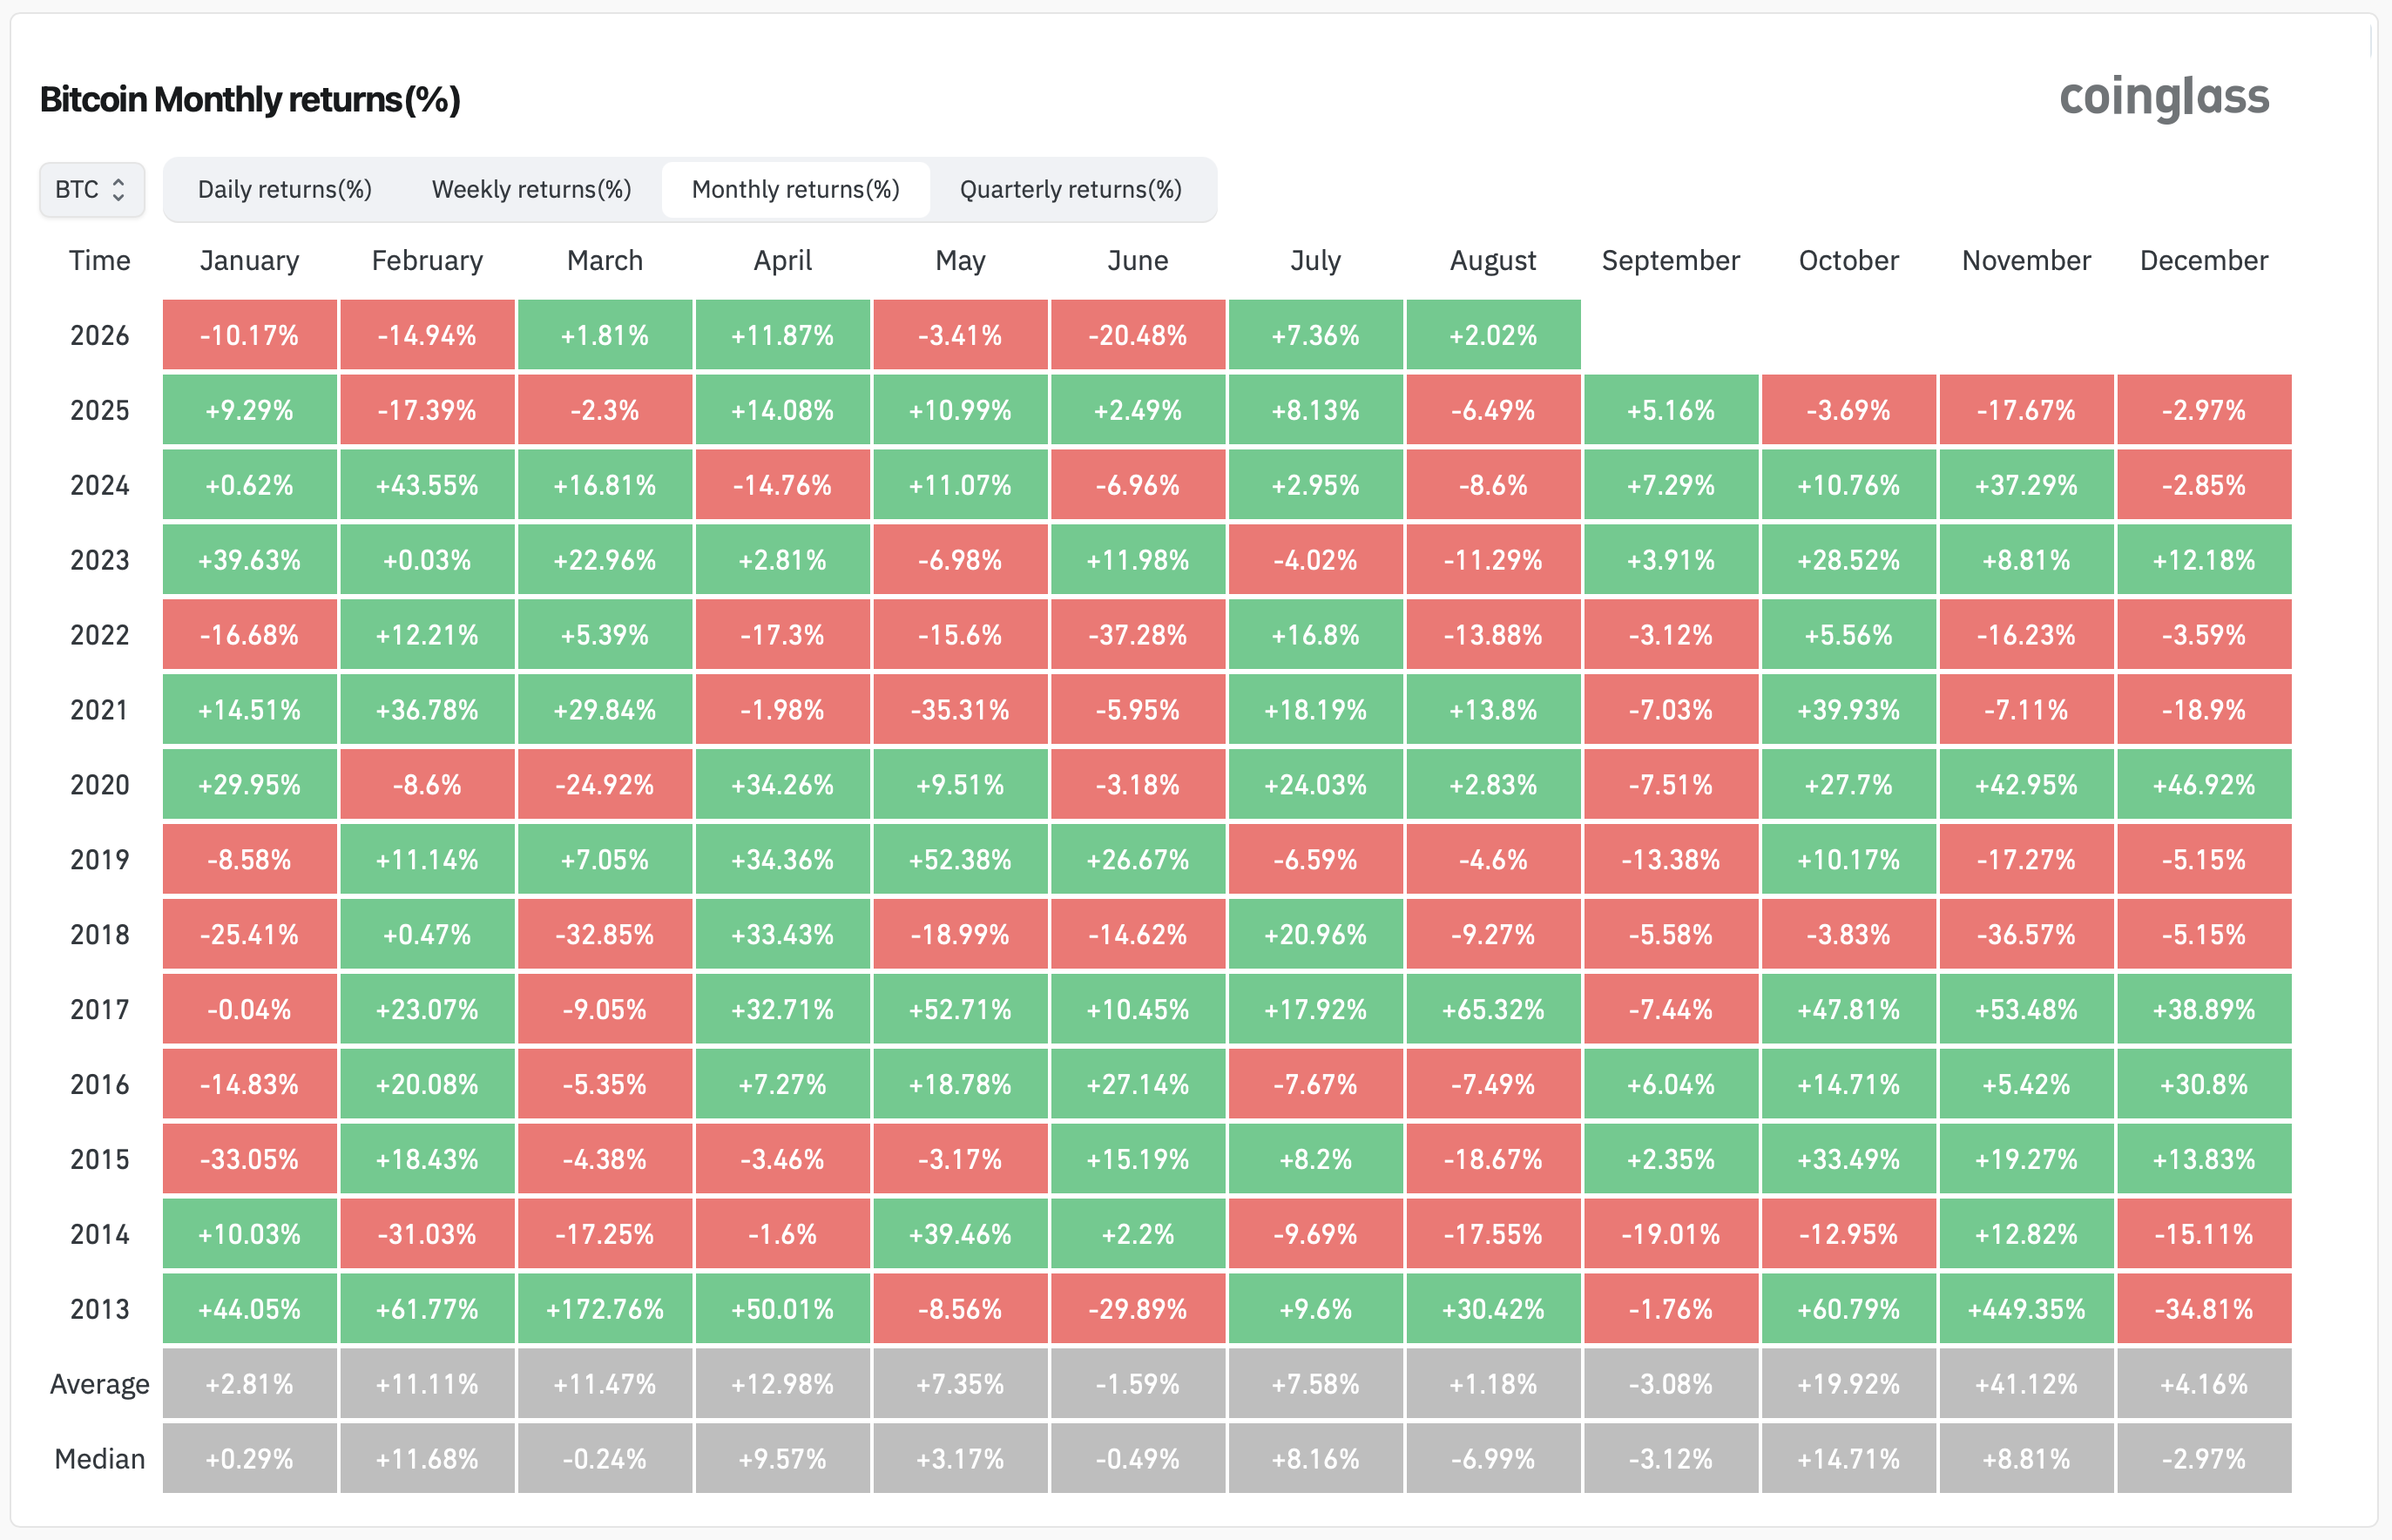The width and height of the screenshot is (2392, 1540).
Task: Click the Average row label
Action: coord(99,1384)
